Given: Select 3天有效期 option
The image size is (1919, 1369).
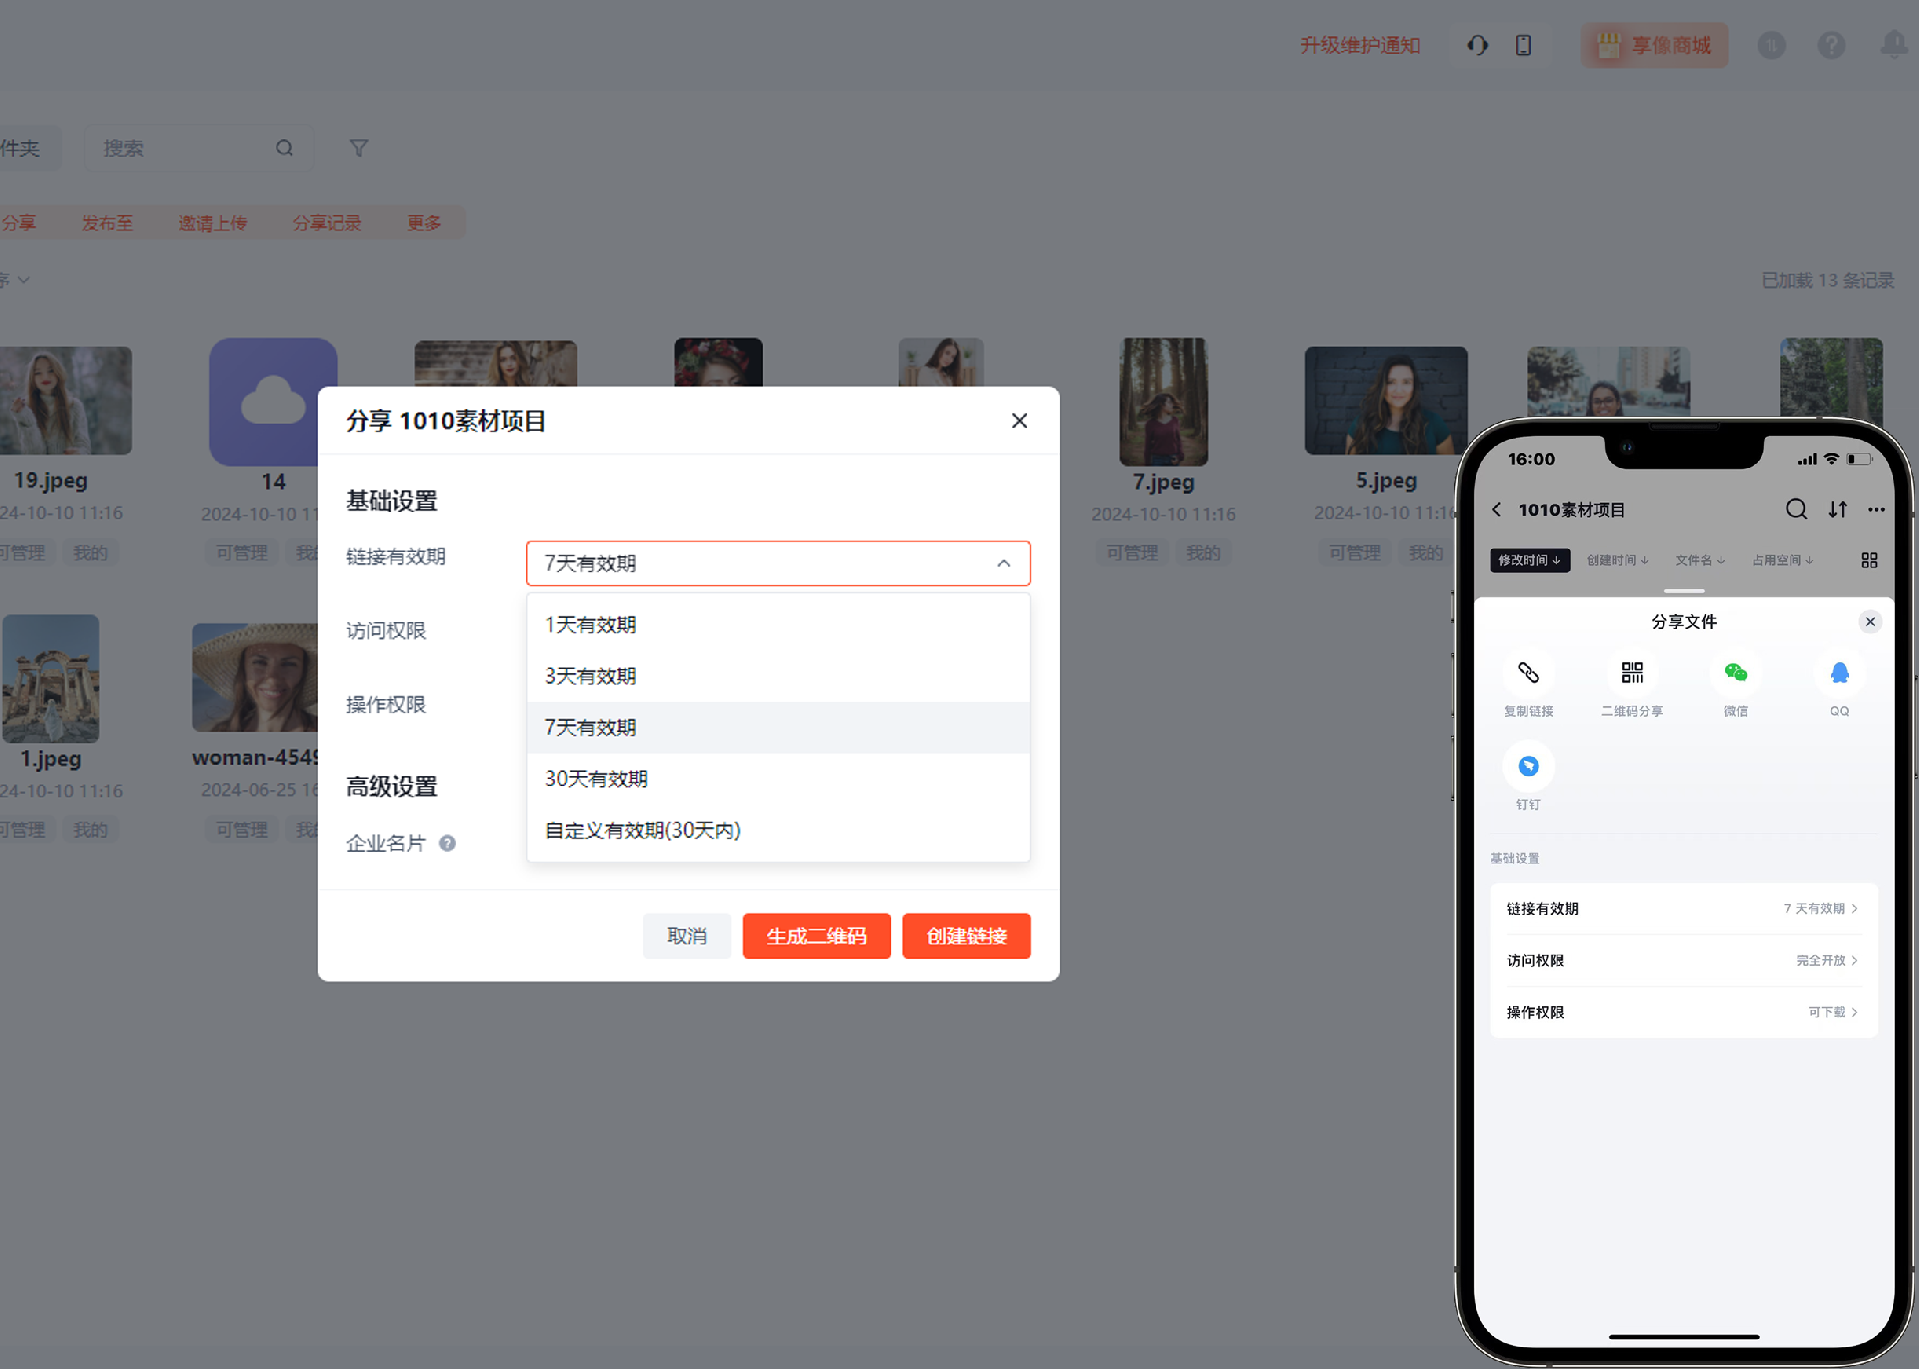Looking at the screenshot, I should (778, 676).
